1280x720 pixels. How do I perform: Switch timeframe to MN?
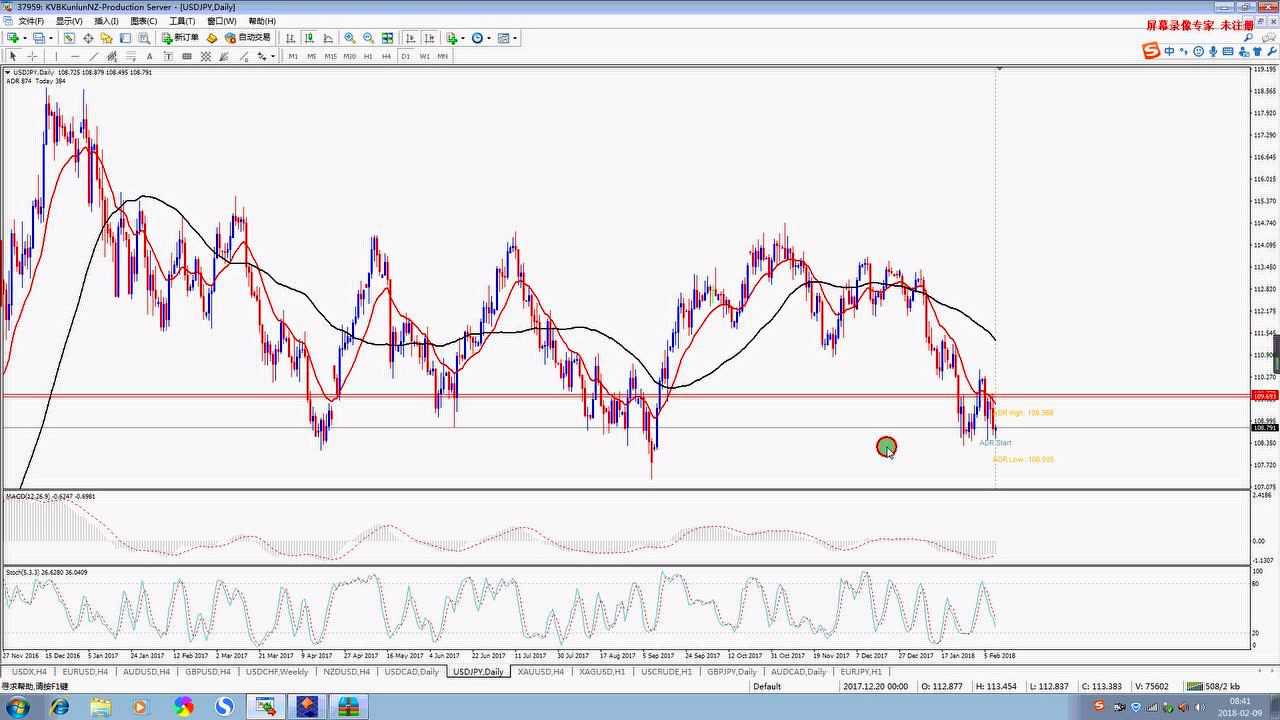443,56
